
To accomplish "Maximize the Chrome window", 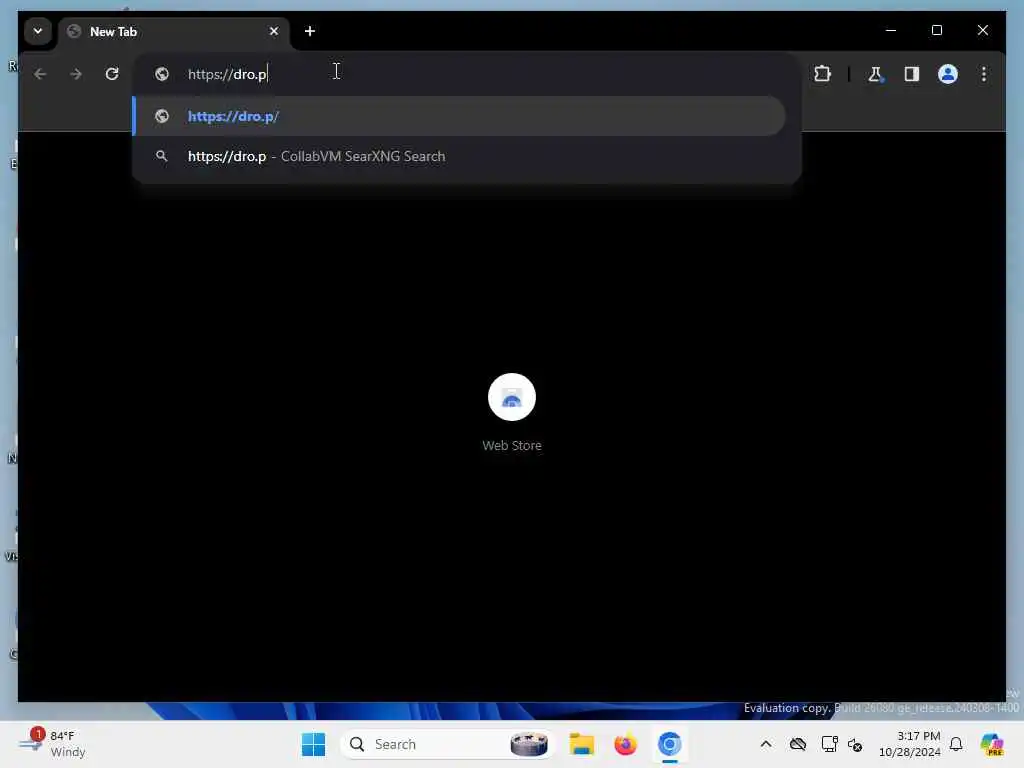I will click(936, 30).
